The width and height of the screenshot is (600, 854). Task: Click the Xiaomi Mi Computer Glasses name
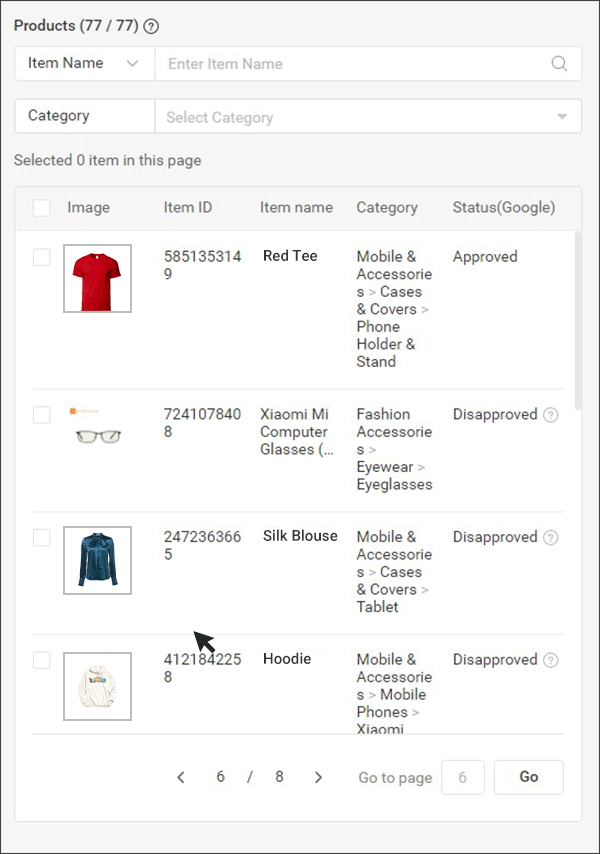297,432
